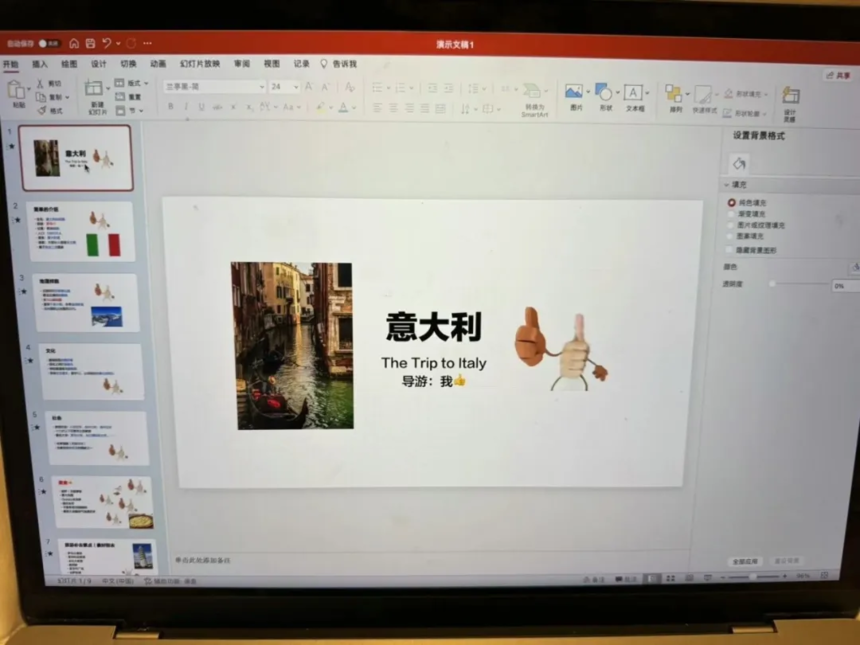Click the Tell Me search box
Viewport: 860px width, 645px height.
[339, 64]
